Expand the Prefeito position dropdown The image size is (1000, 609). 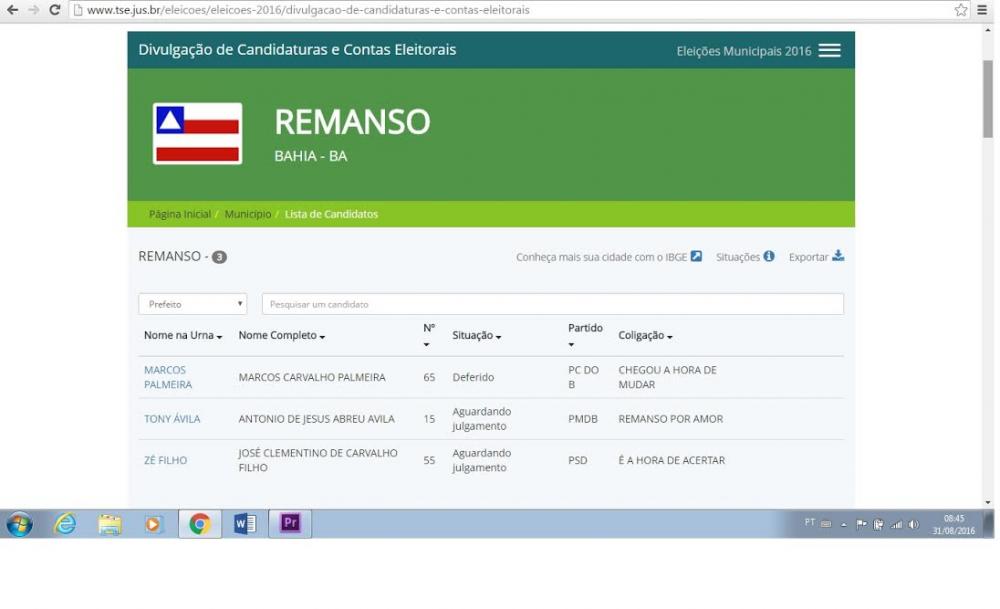pos(192,304)
